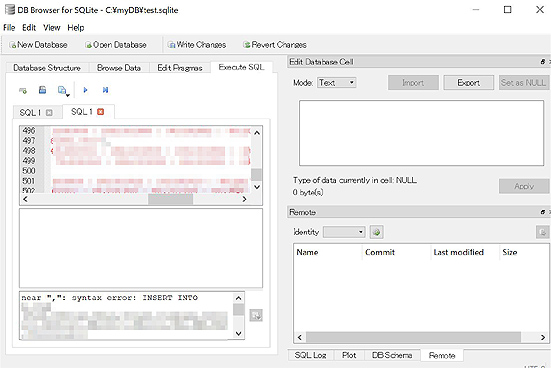
Task: Click the SQL editor vertical scrollbar thumb
Action: tap(257, 174)
